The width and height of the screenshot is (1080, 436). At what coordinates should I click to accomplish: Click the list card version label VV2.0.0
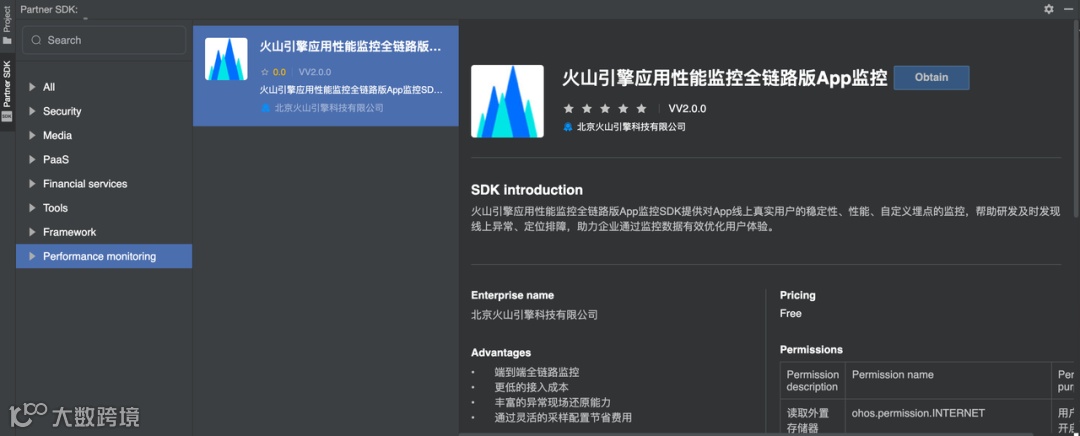coord(315,72)
